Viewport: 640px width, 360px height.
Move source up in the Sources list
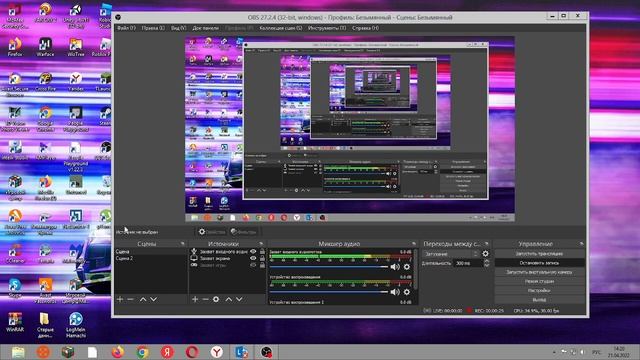click(229, 299)
